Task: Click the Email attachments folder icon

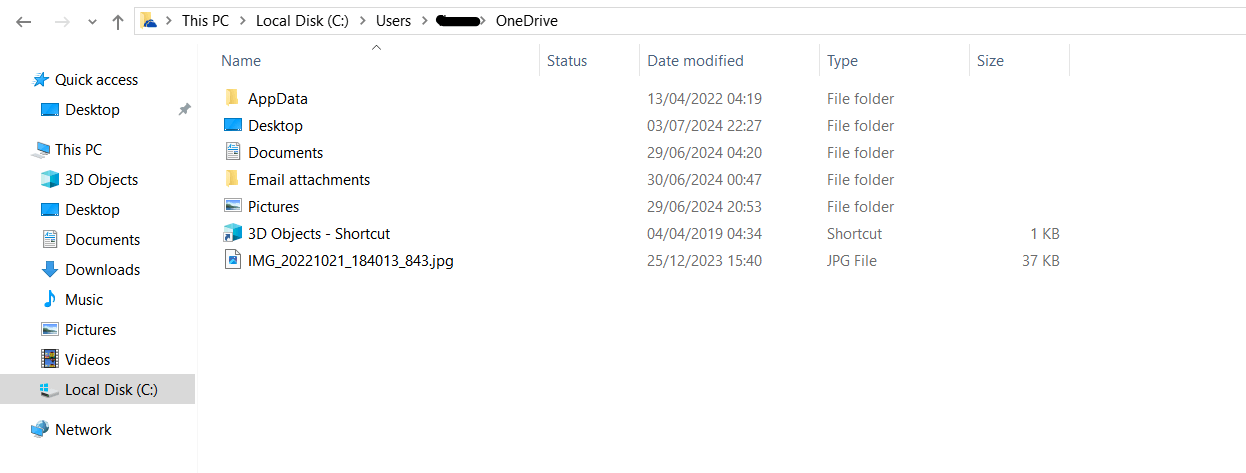Action: pos(232,179)
